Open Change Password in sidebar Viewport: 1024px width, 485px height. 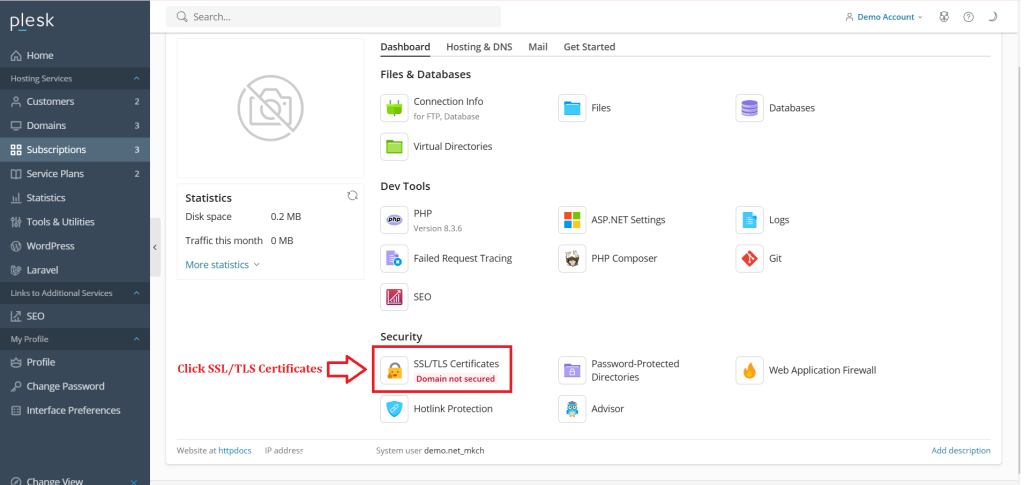tap(75, 386)
